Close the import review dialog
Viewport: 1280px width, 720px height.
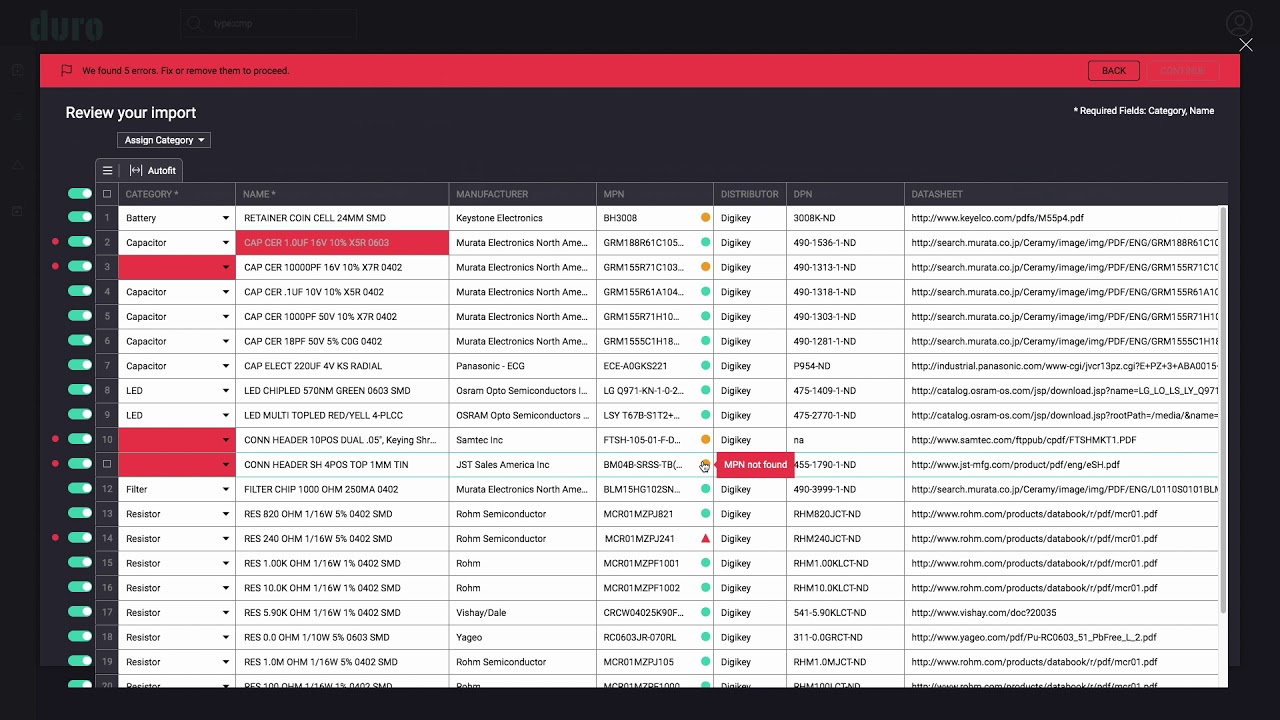[x=1245, y=45]
